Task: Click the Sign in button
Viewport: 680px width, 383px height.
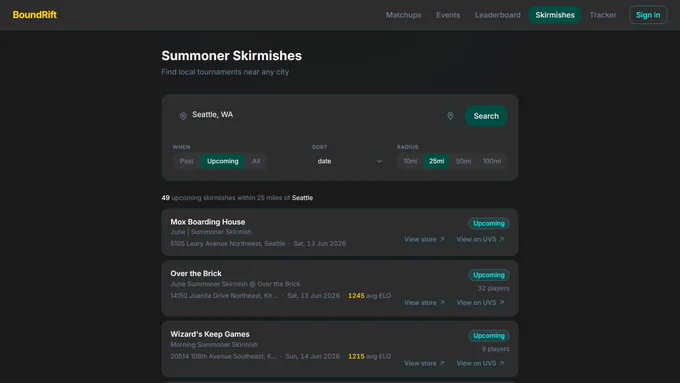Action: pyautogui.click(x=648, y=15)
